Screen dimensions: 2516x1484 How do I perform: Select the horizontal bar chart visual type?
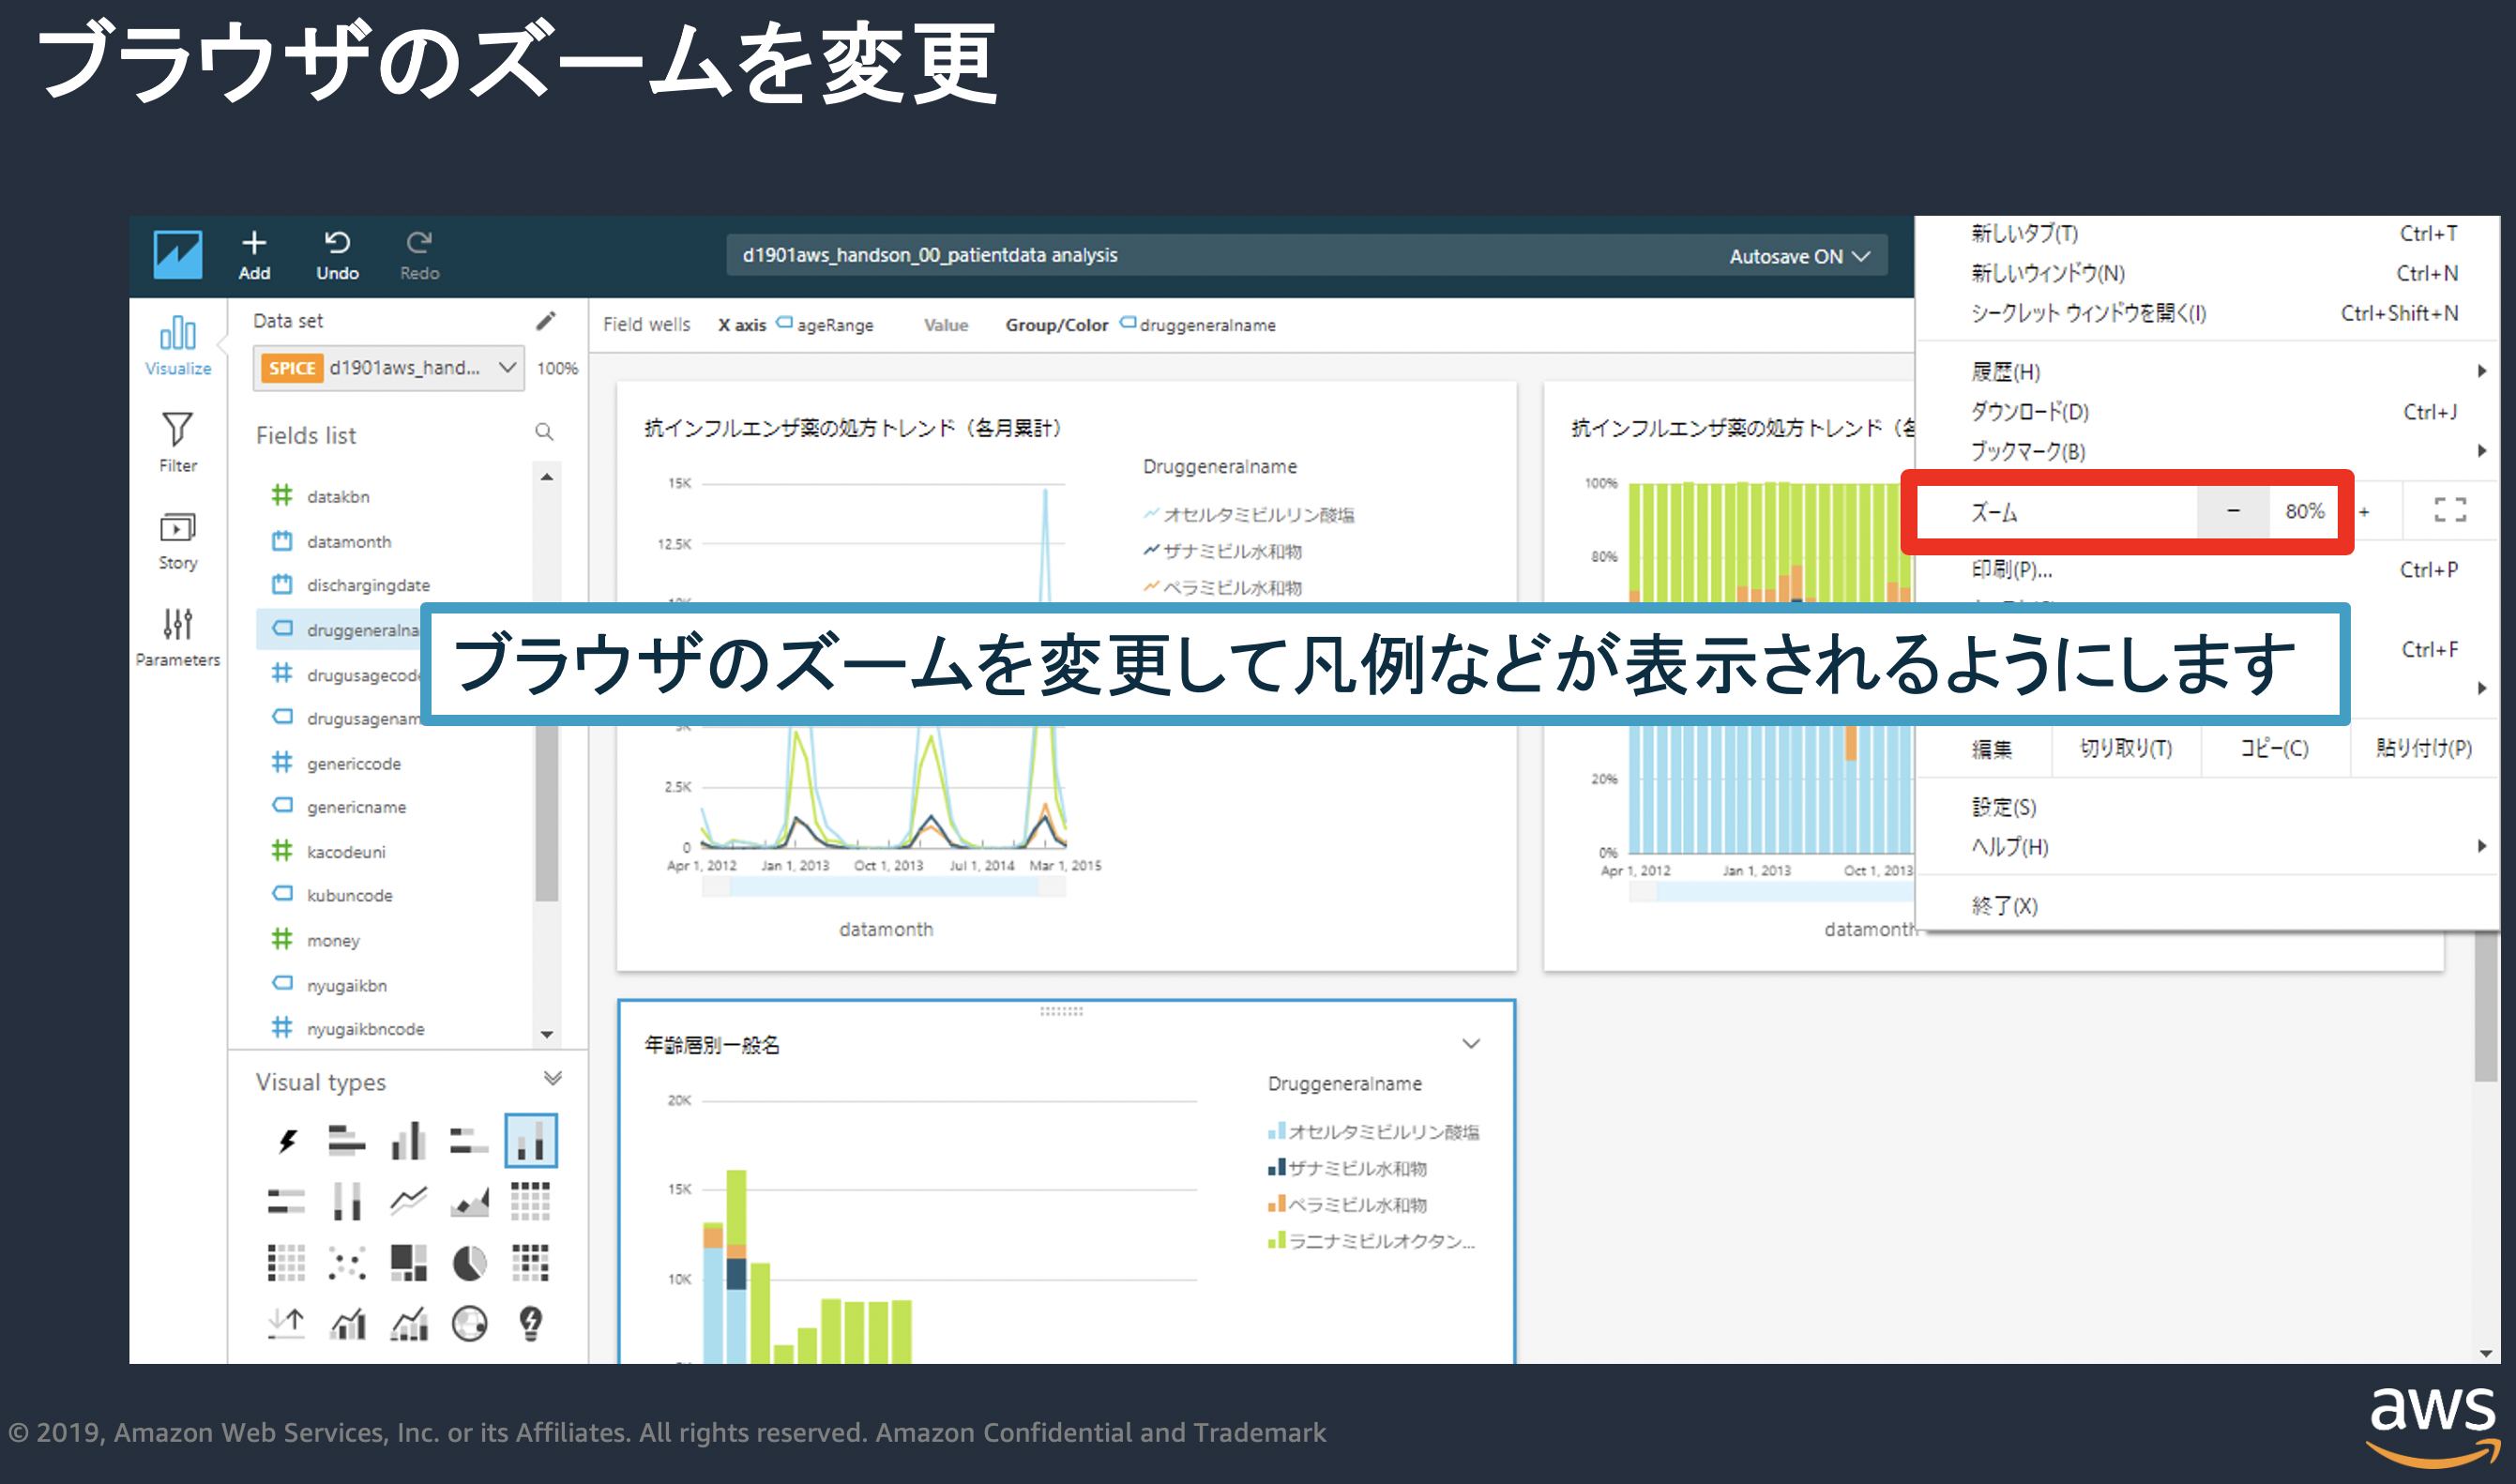[347, 1140]
